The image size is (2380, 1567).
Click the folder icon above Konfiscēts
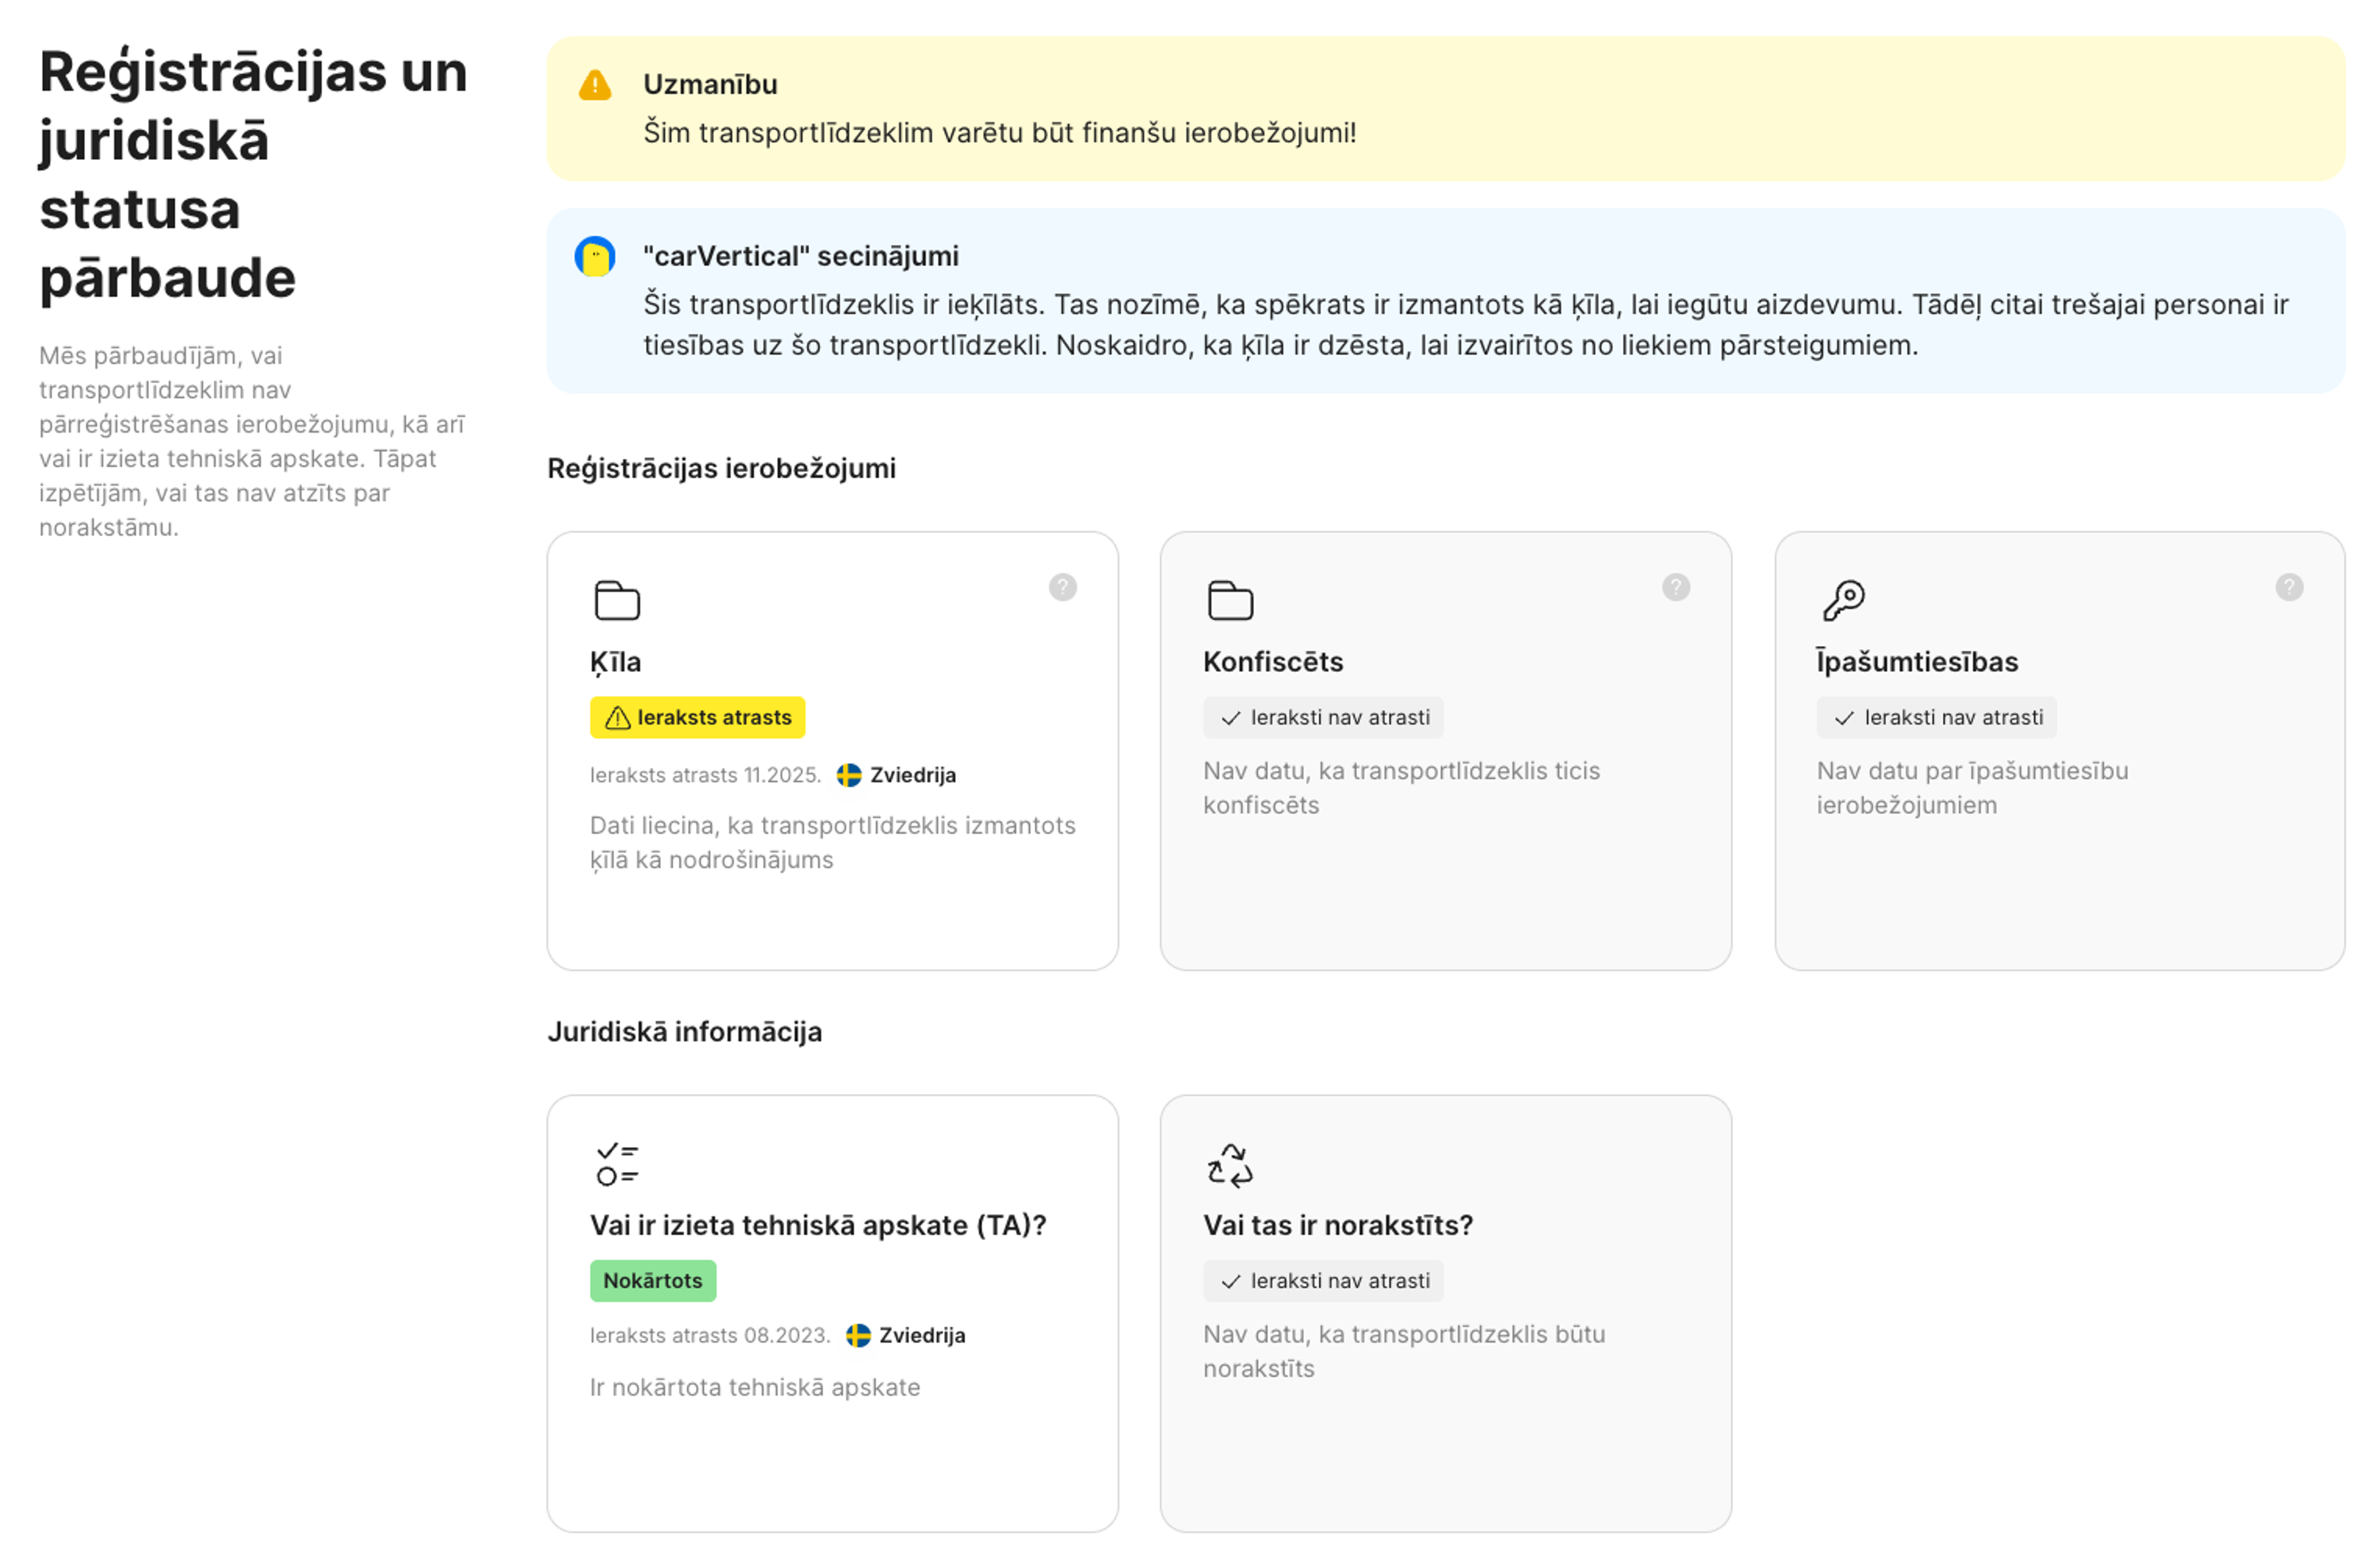(x=1230, y=600)
